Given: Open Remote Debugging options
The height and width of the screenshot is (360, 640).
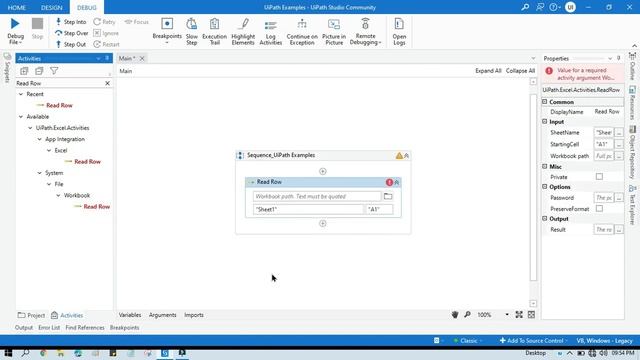Looking at the screenshot, I should click(365, 31).
